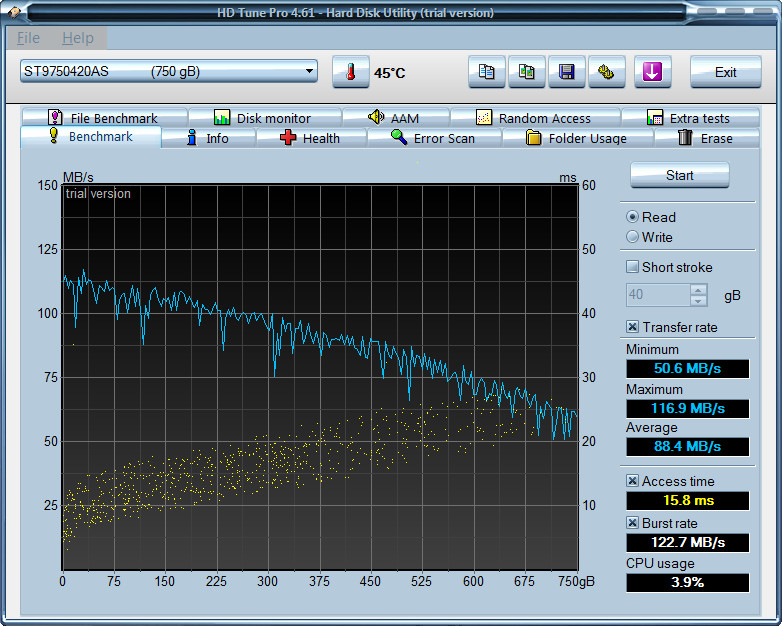This screenshot has height=626, width=782.
Task: Click the Exit button
Action: (x=726, y=72)
